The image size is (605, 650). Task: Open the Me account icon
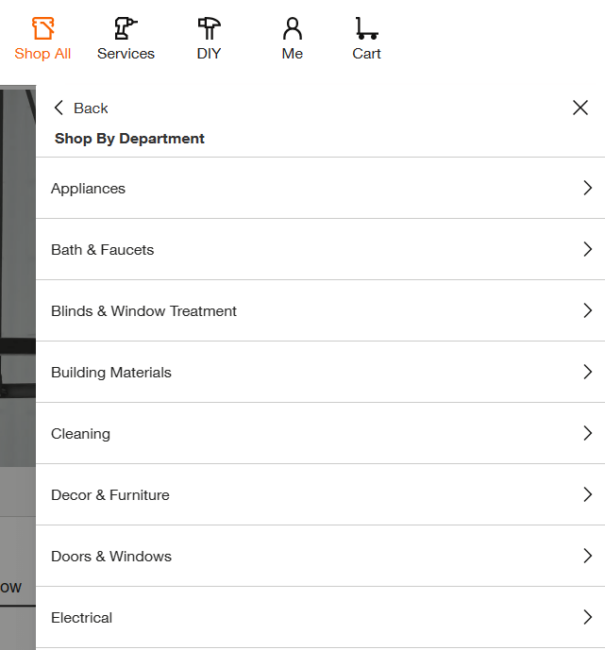pyautogui.click(x=292, y=28)
